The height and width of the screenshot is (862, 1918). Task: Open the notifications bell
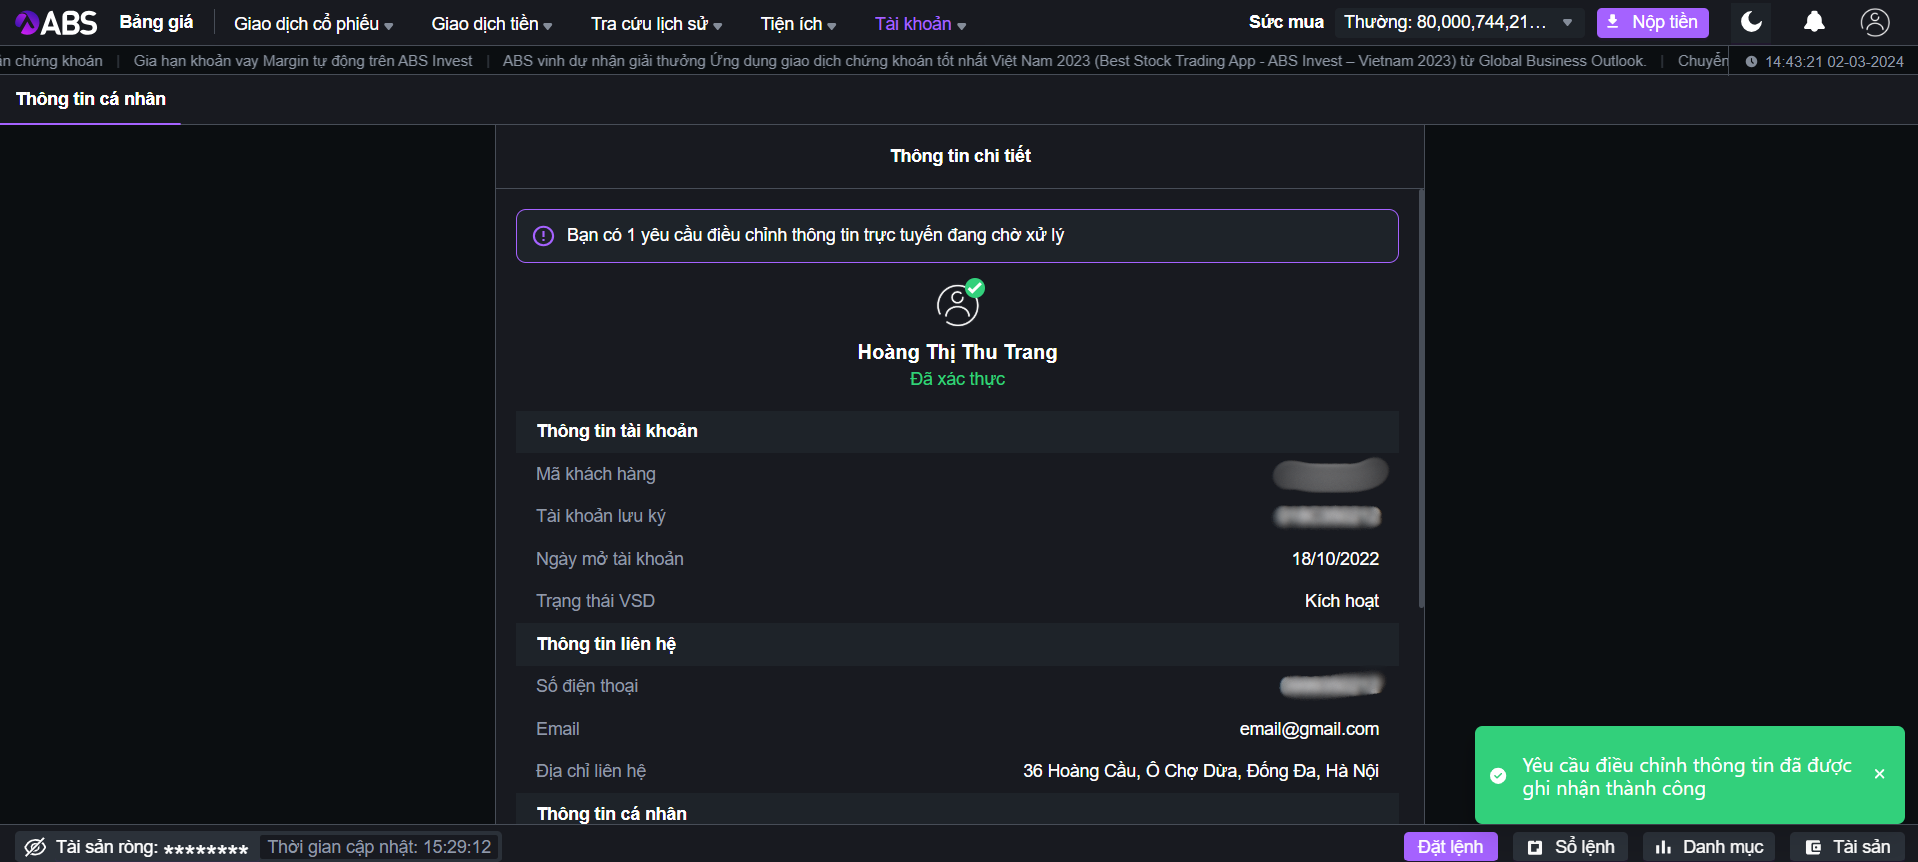pos(1814,22)
